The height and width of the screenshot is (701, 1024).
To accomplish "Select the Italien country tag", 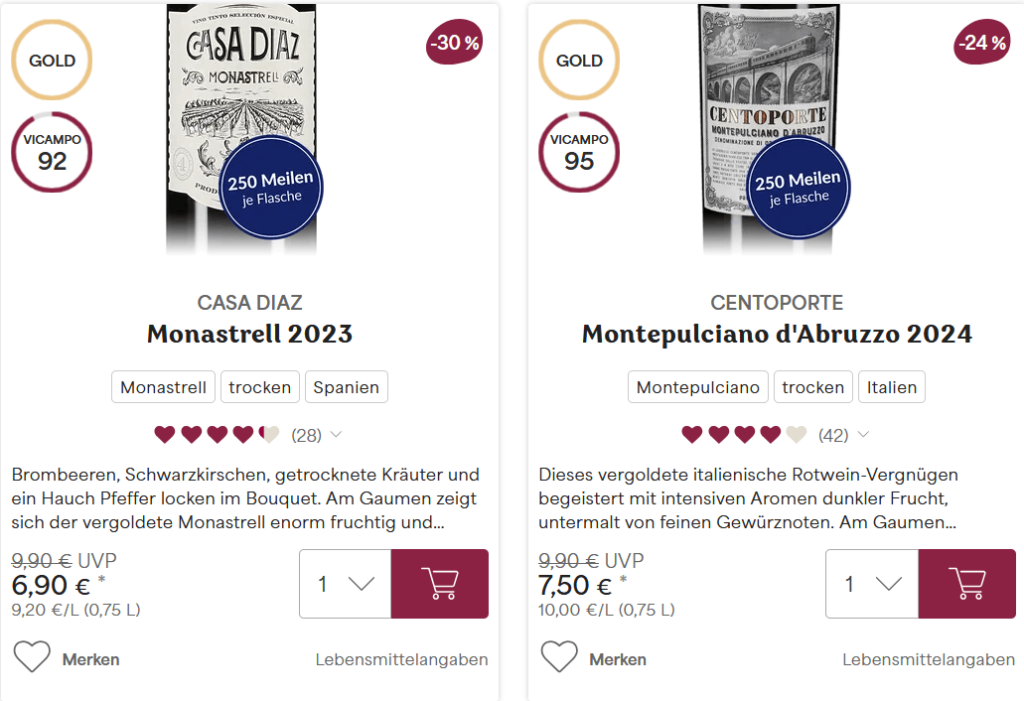I will pyautogui.click(x=892, y=387).
